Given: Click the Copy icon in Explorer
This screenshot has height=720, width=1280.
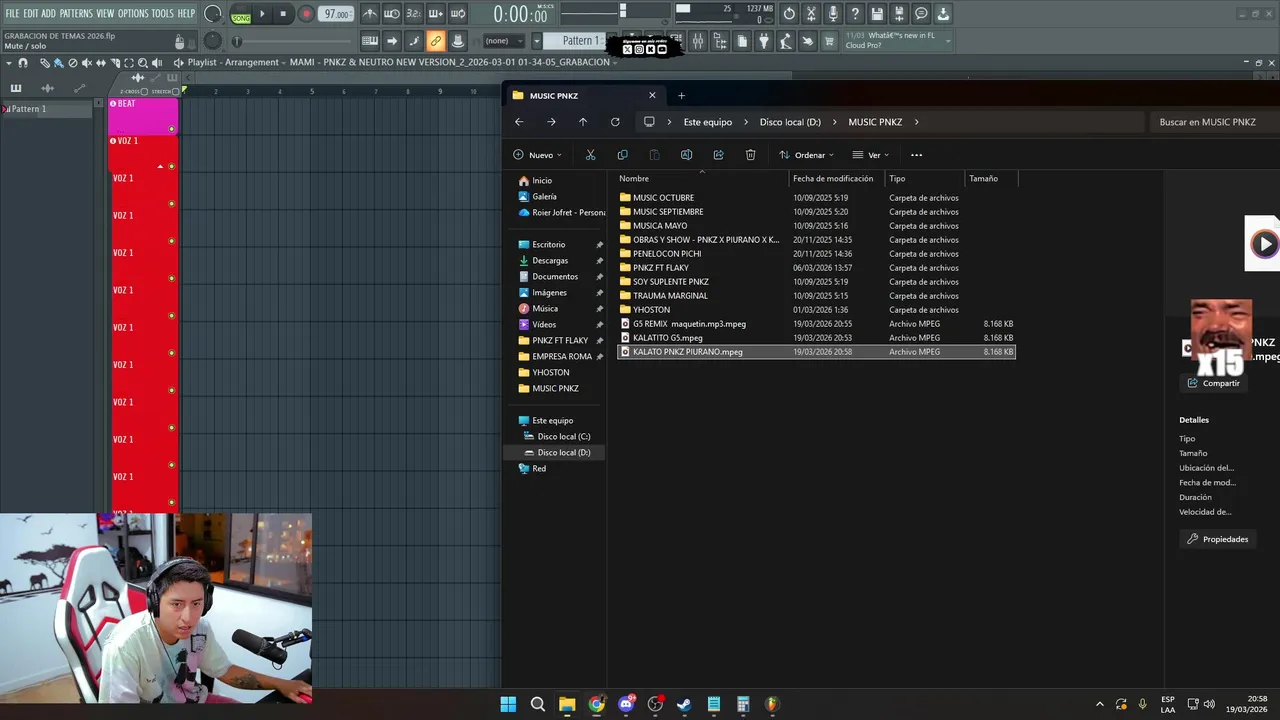Looking at the screenshot, I should [622, 155].
